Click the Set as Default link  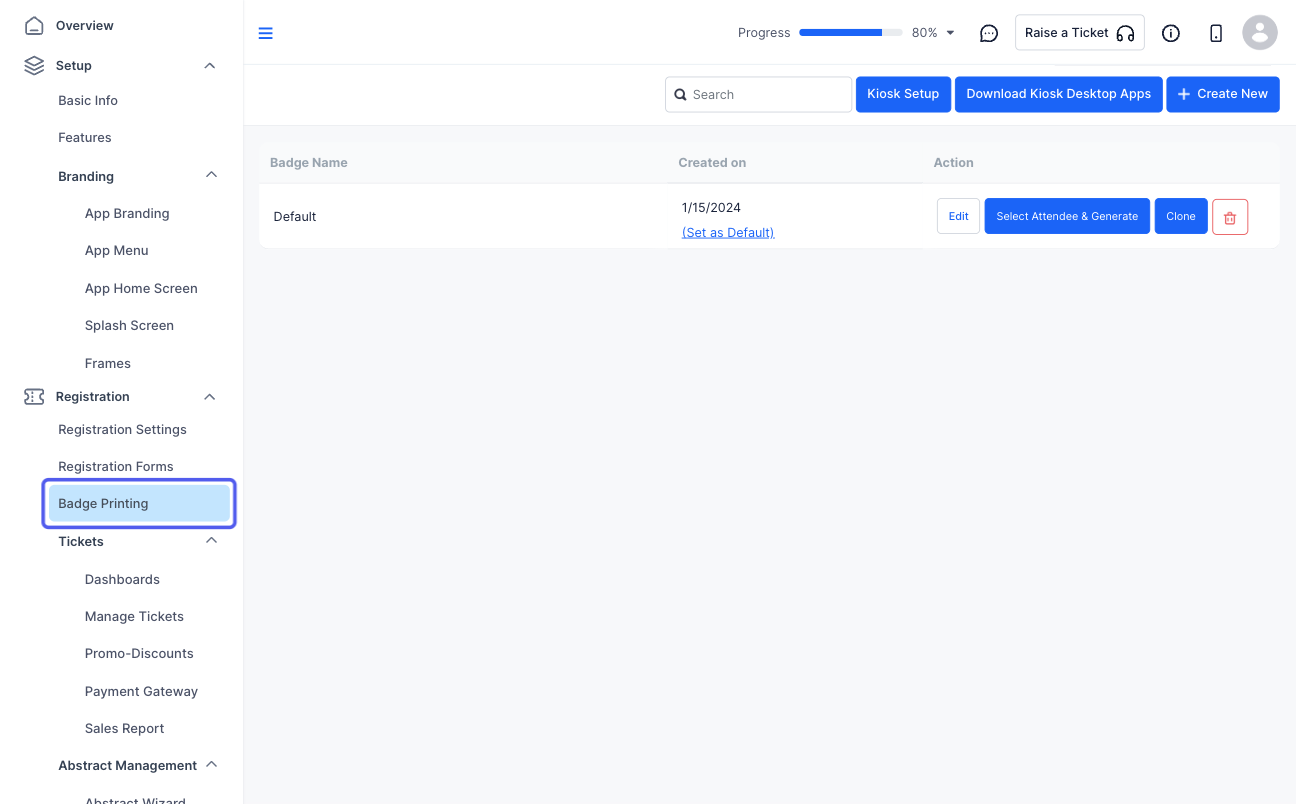[728, 233]
